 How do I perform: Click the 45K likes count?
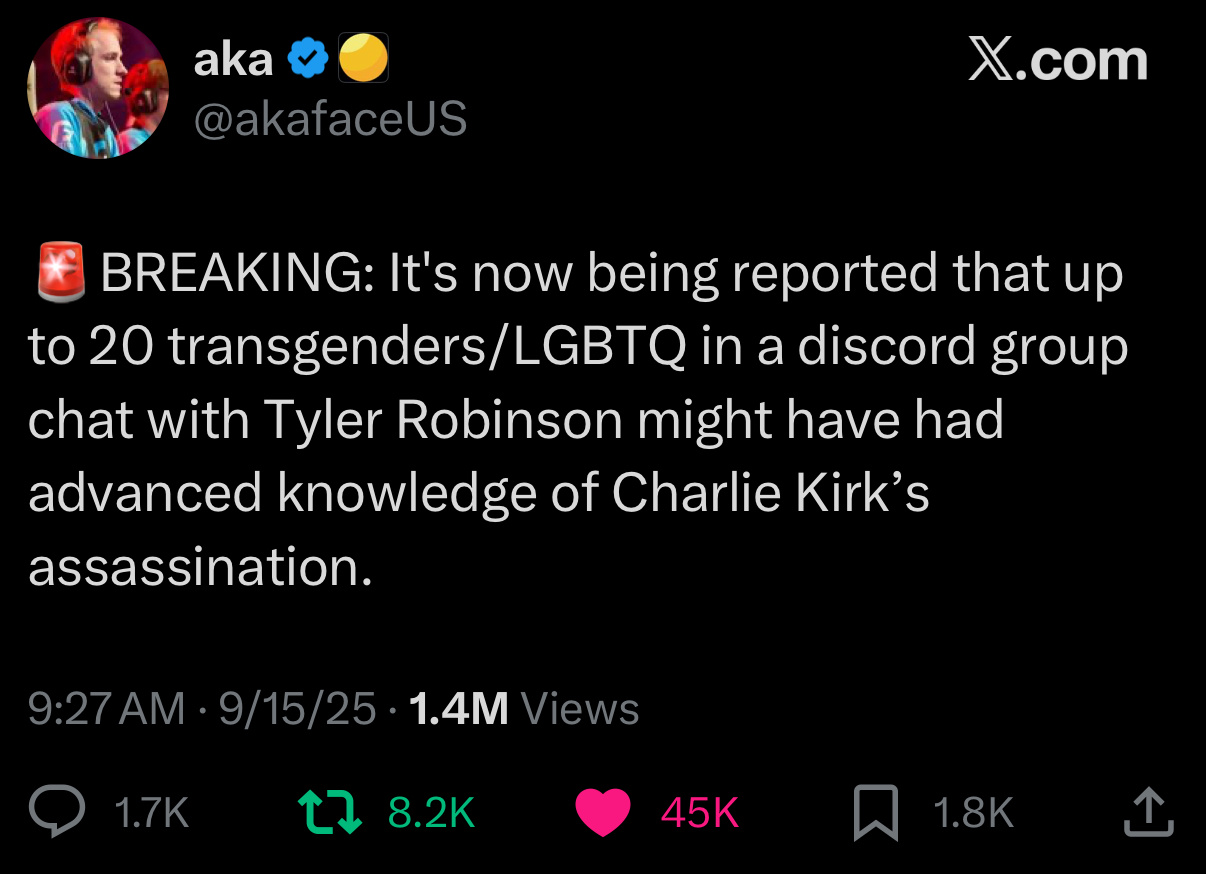(x=699, y=813)
